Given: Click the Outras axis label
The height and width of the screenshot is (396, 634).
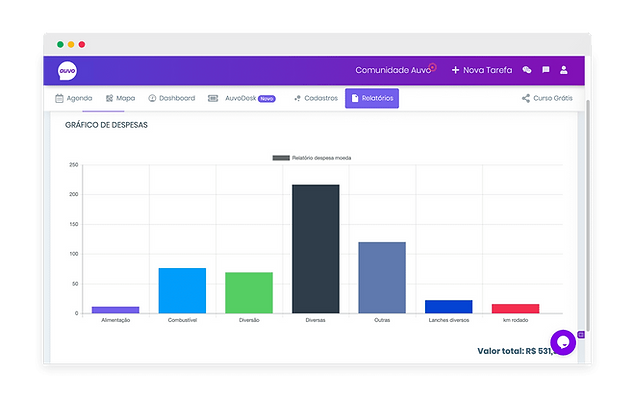Looking at the screenshot, I should 382,320.
